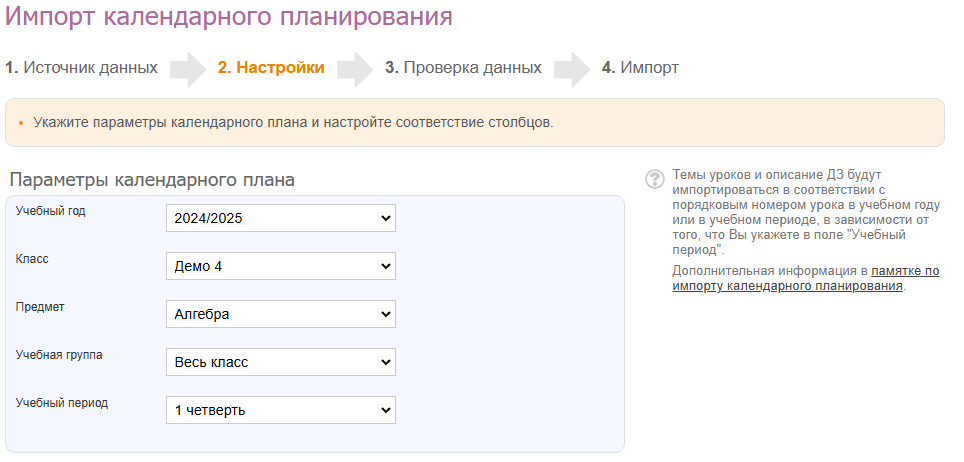Click the Импорт календарного планирования page title
The height and width of the screenshot is (462, 964).
(229, 17)
